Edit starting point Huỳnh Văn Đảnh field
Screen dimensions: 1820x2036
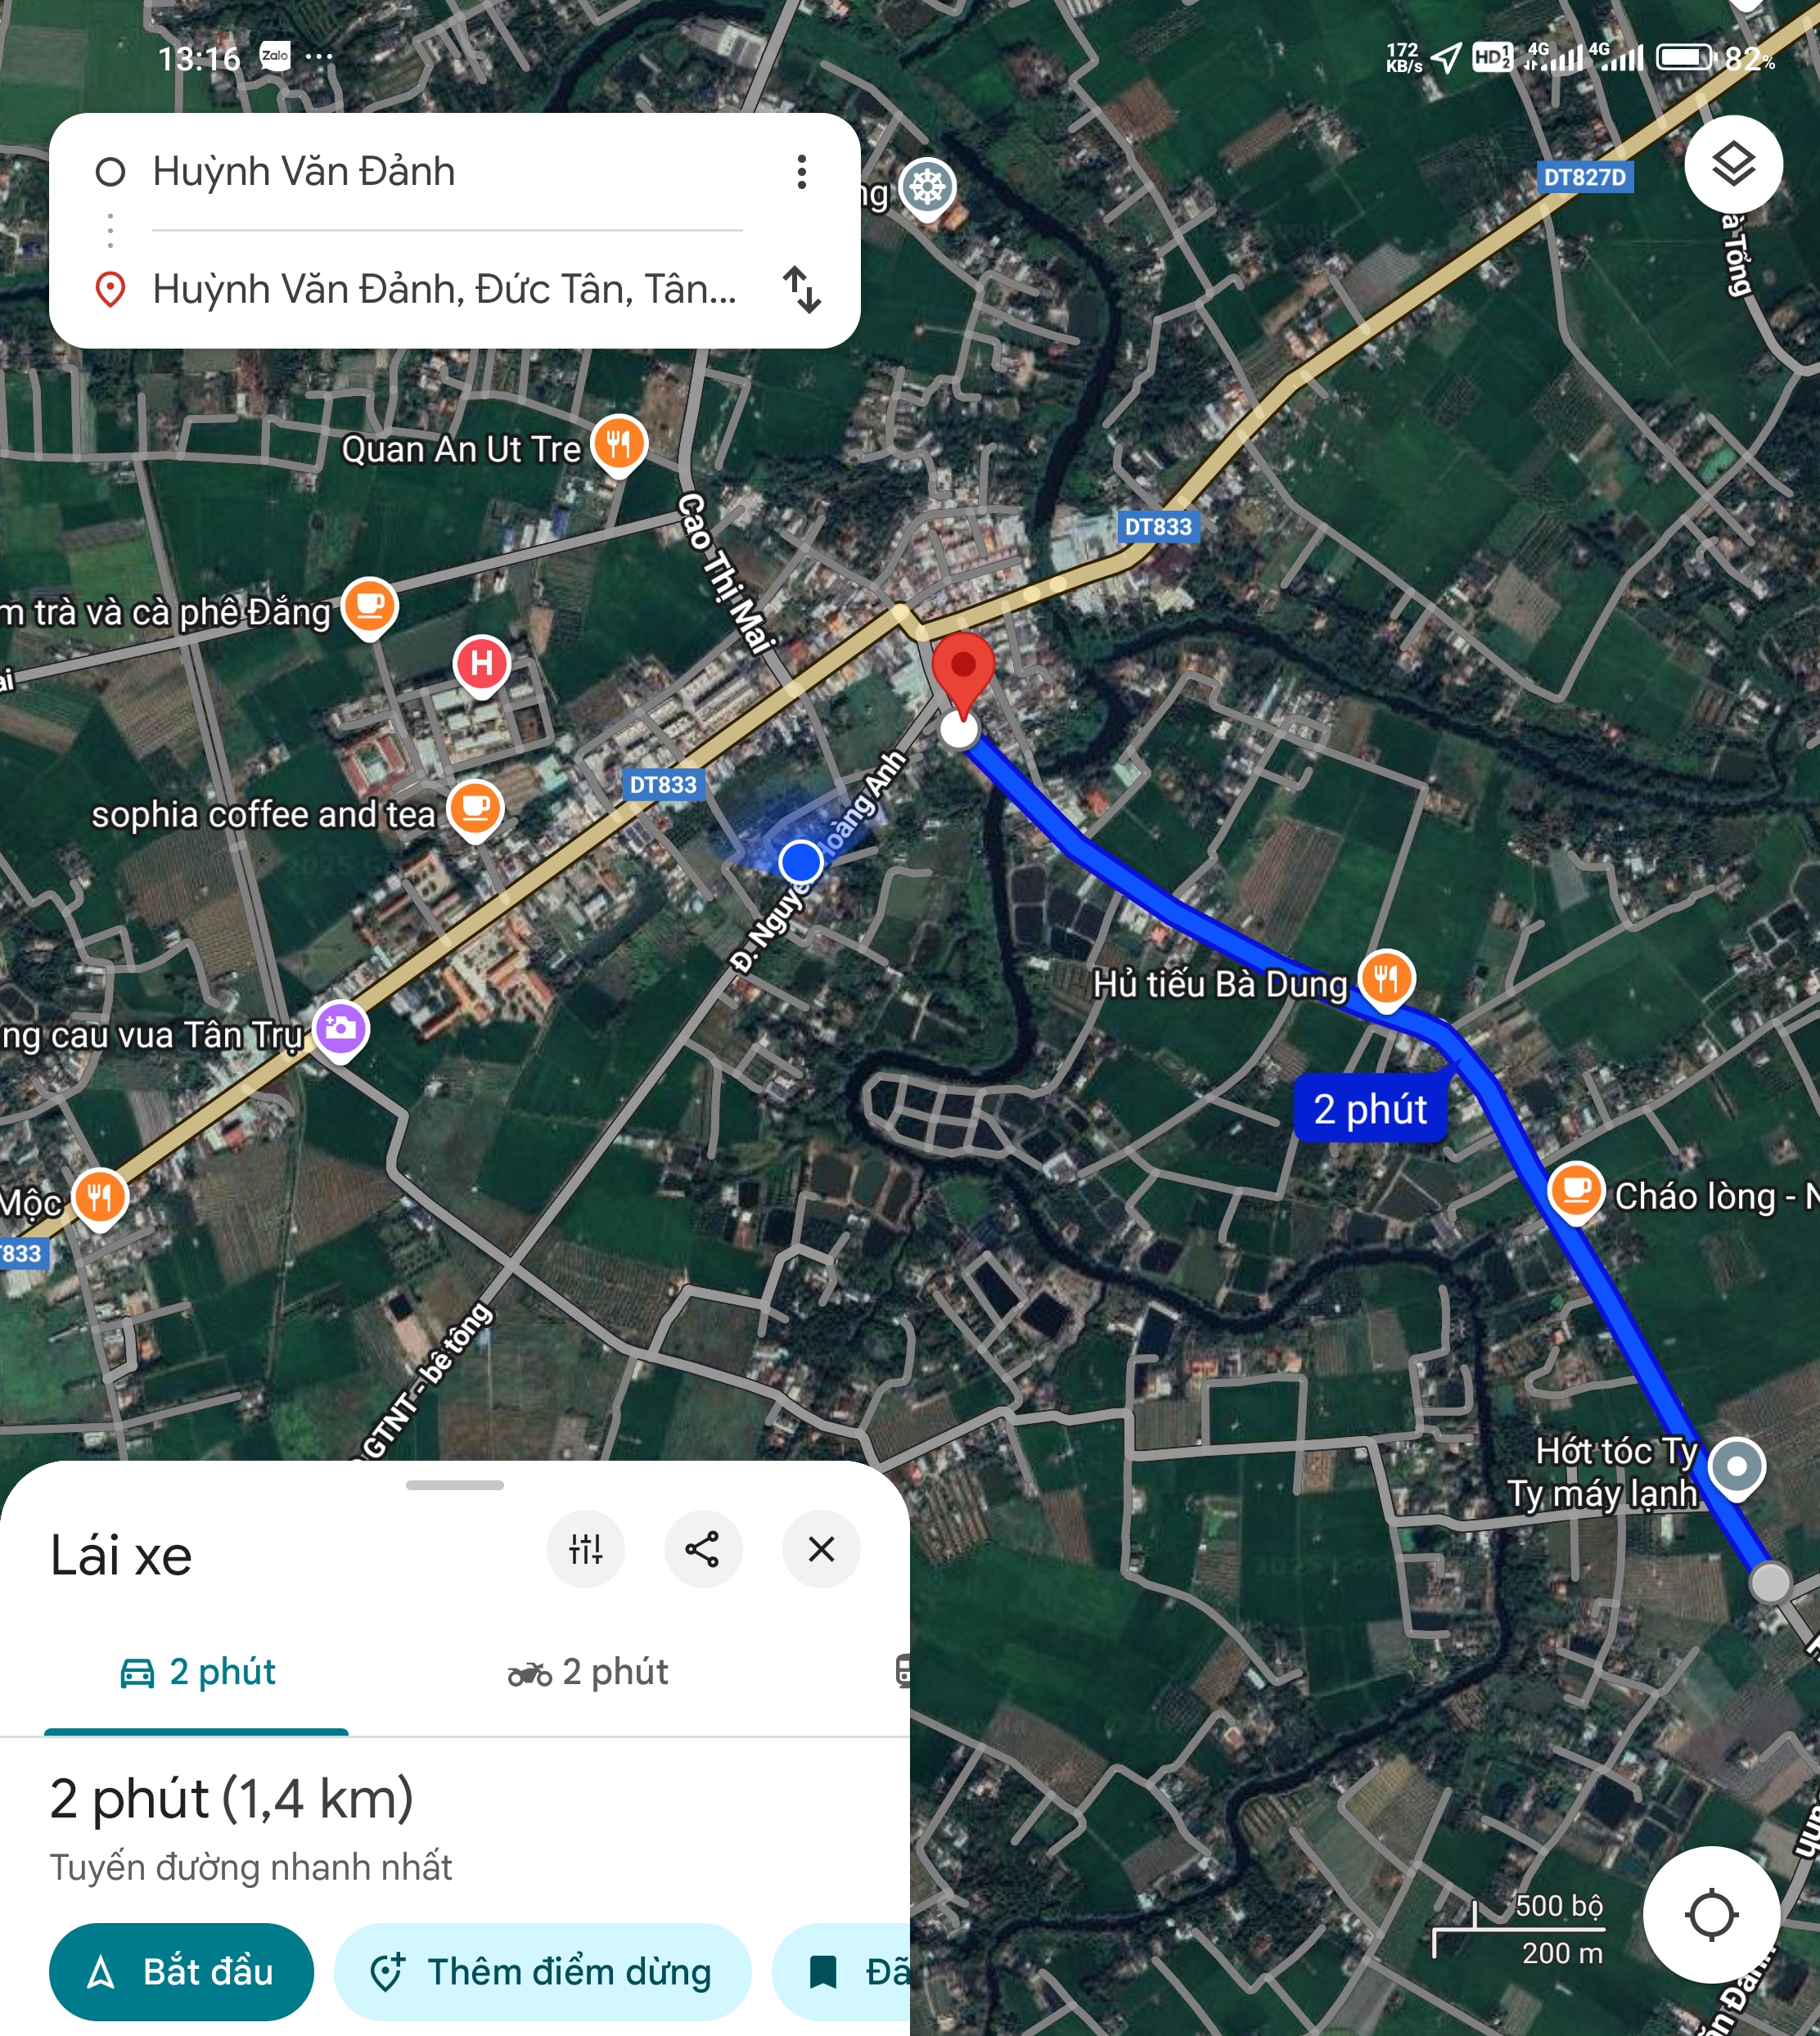point(447,172)
